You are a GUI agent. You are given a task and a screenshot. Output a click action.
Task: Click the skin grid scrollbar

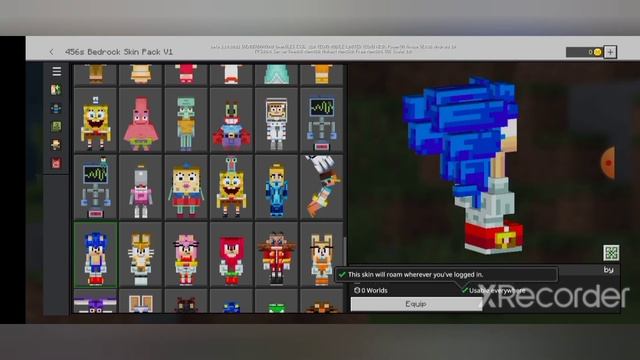coord(345,251)
